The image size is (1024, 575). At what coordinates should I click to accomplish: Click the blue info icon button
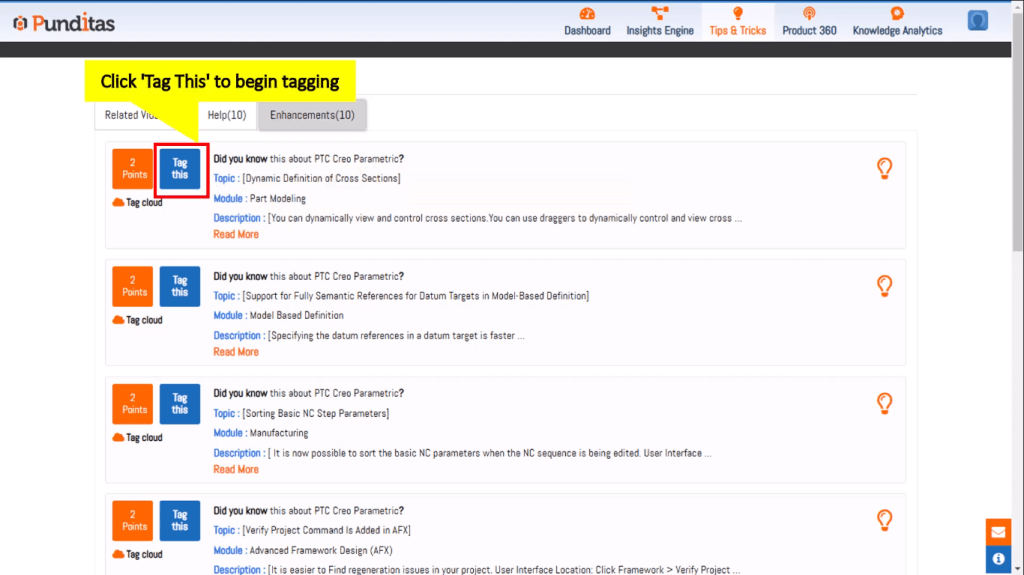click(998, 559)
